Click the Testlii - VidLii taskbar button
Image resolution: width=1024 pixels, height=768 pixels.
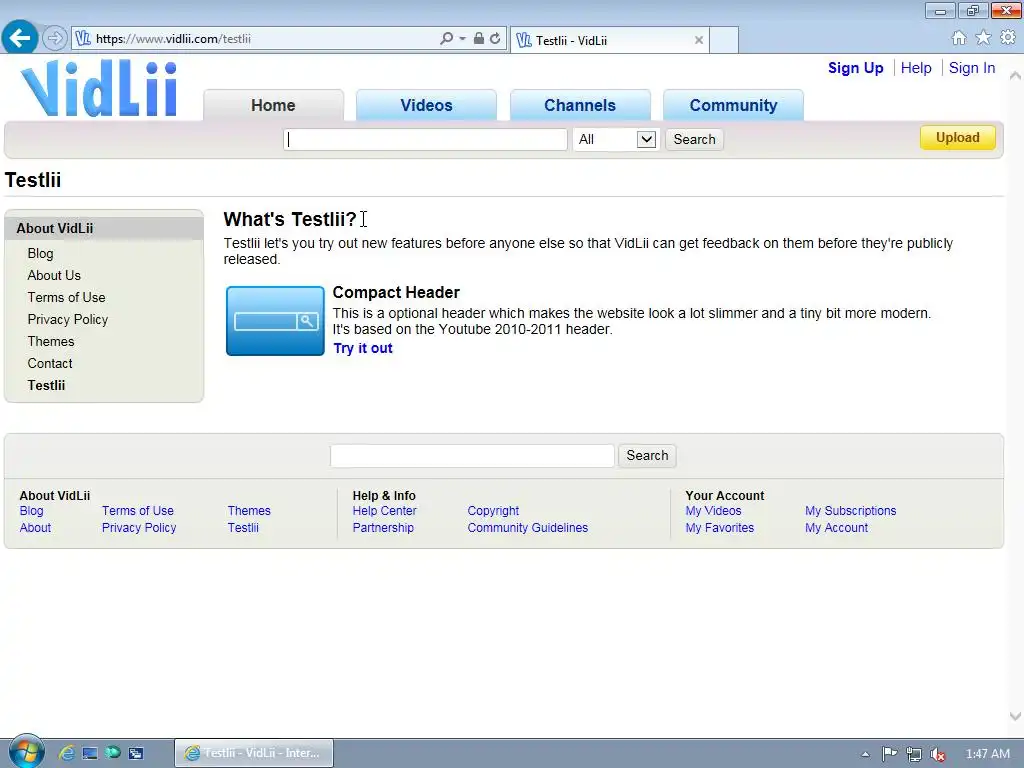[254, 753]
